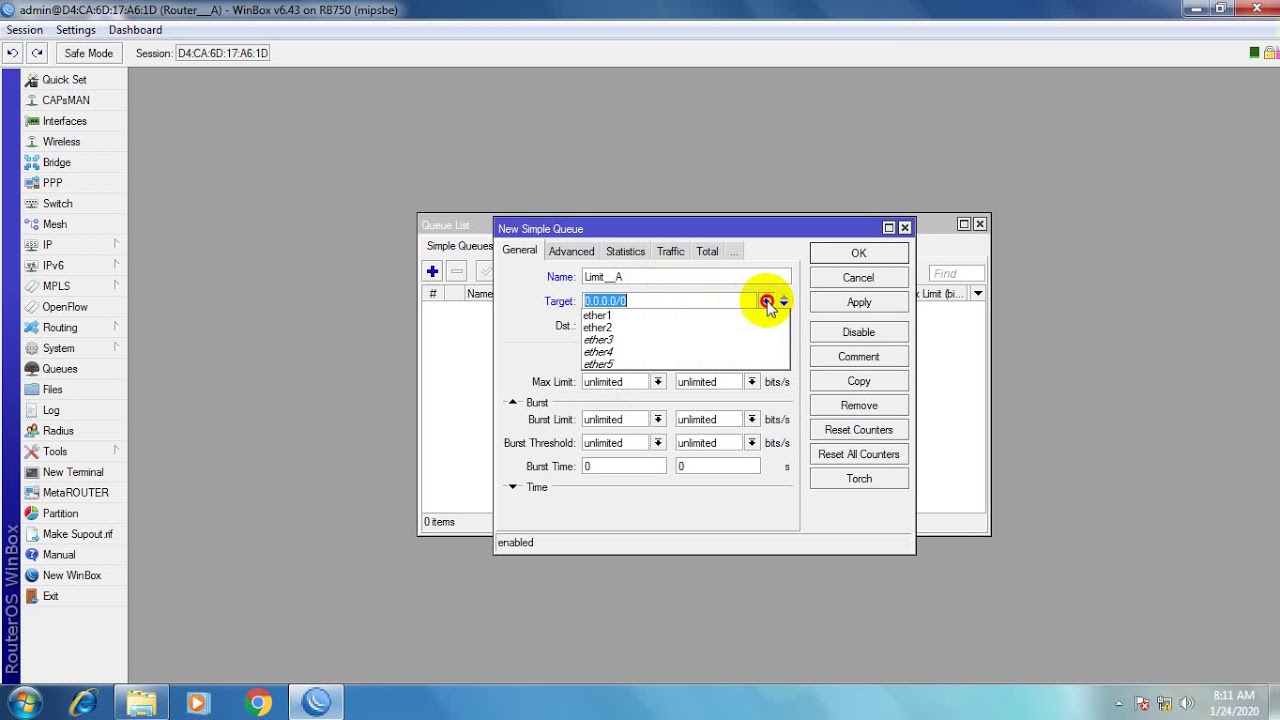
Task: Open the Partition menu
Action: click(x=60, y=513)
